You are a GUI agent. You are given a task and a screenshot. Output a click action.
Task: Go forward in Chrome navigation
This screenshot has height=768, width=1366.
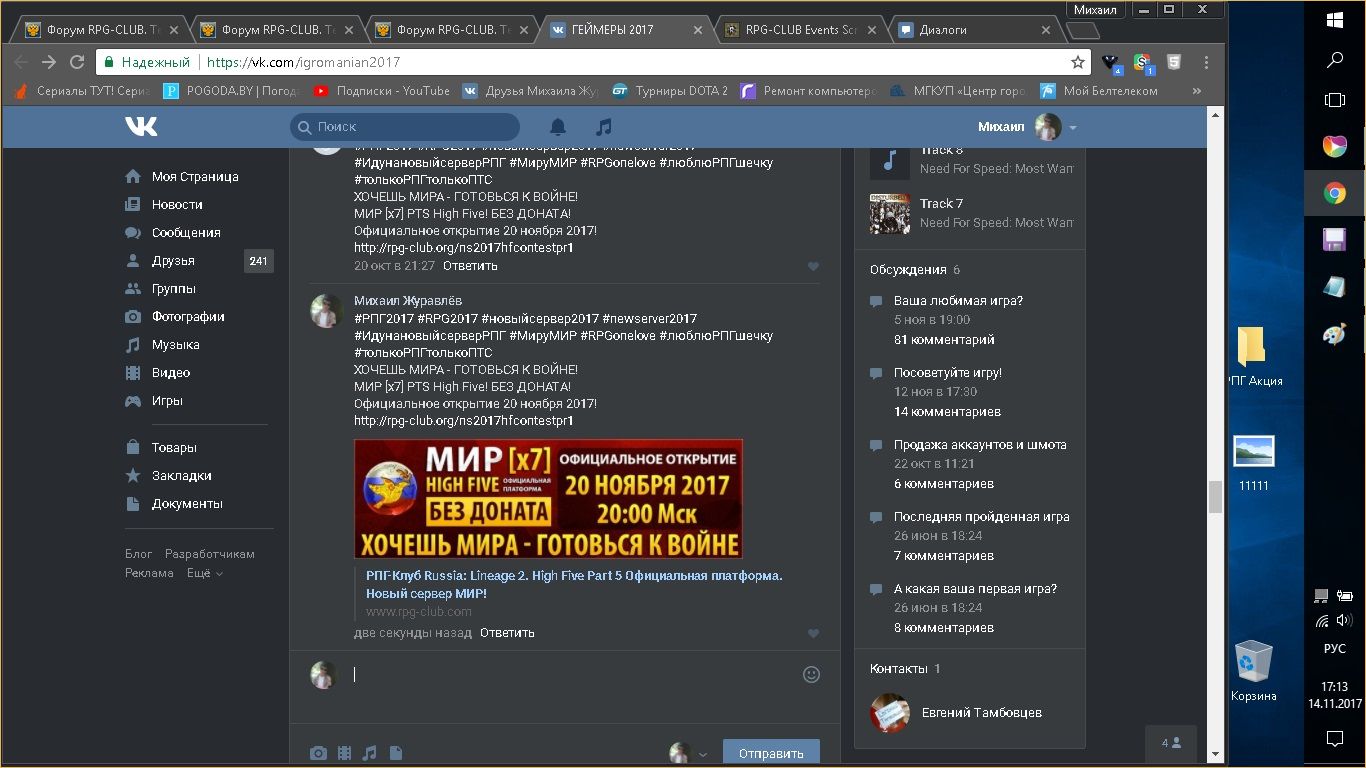tap(49, 62)
